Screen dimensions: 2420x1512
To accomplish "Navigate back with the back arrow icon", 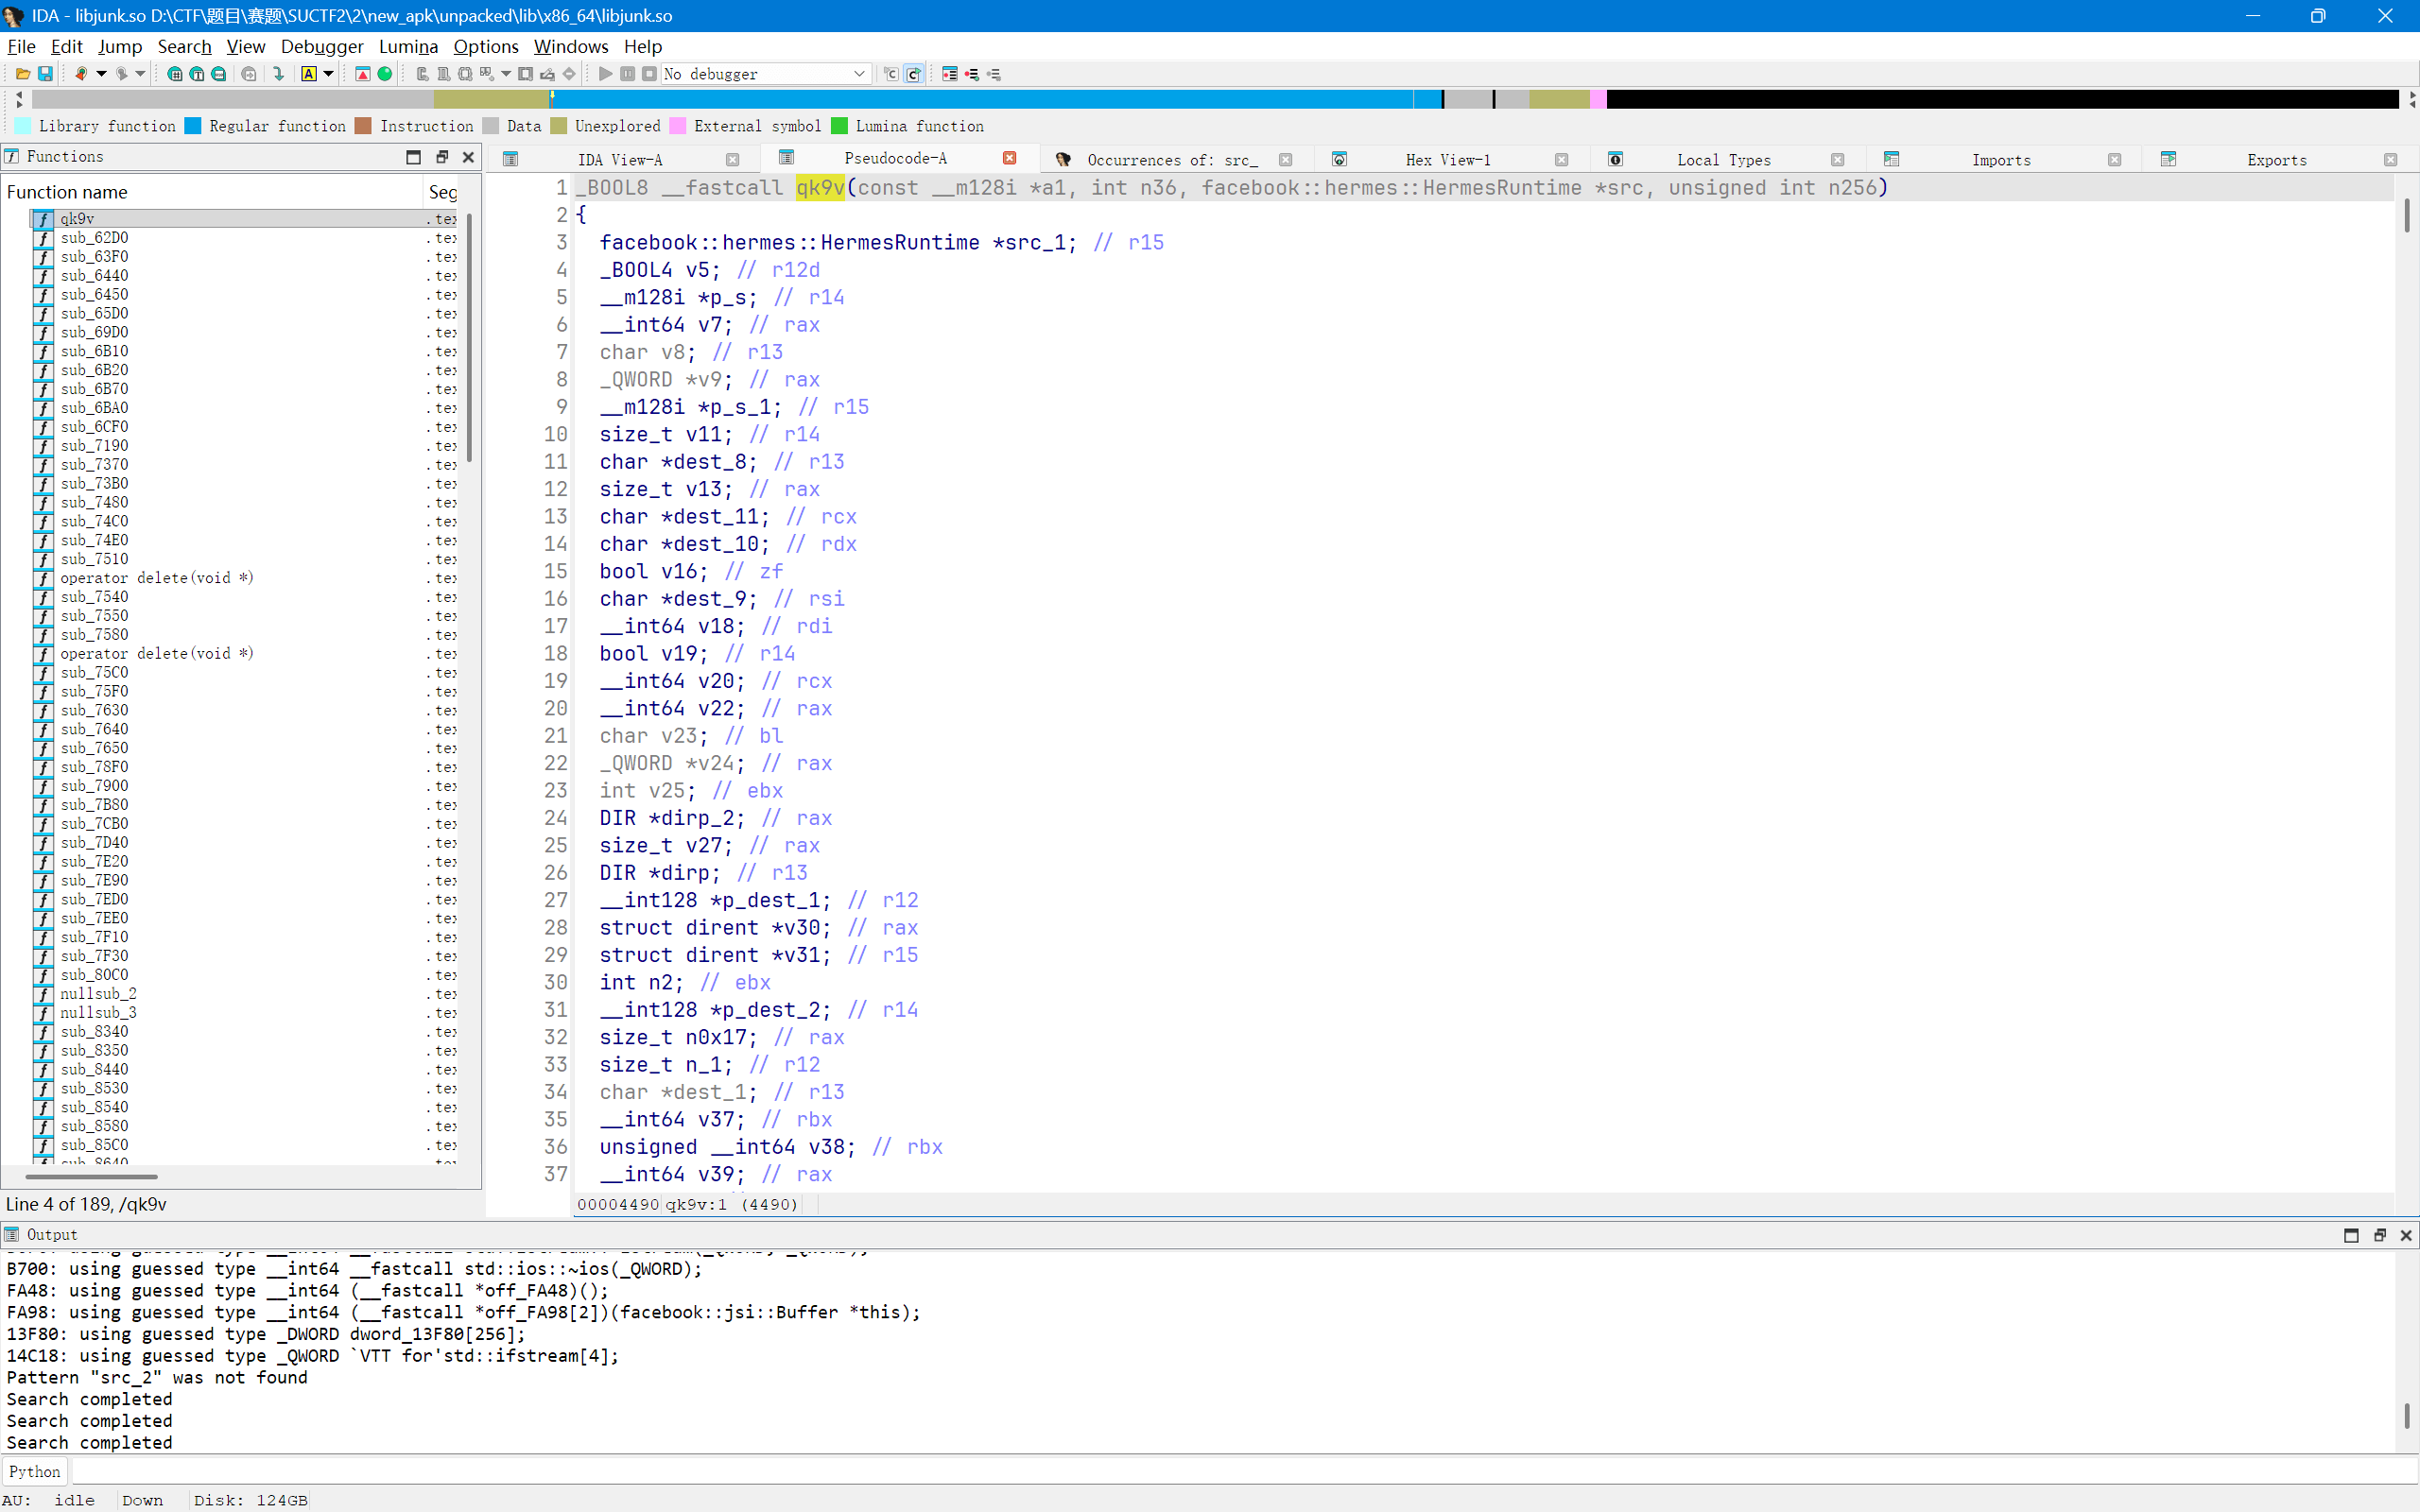I will click(82, 74).
